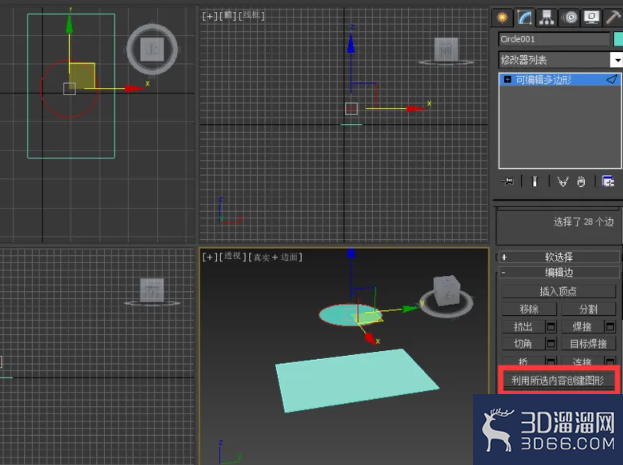Click Remove Modifier from stack icon
623x465 pixels.
pyautogui.click(x=581, y=182)
